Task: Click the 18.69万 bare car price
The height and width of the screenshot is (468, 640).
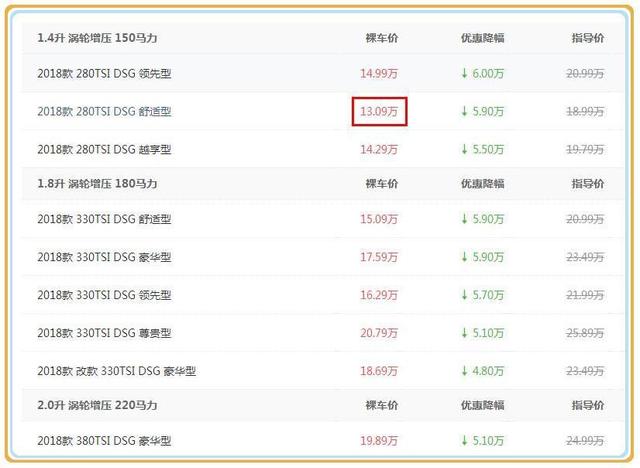Action: tap(379, 371)
